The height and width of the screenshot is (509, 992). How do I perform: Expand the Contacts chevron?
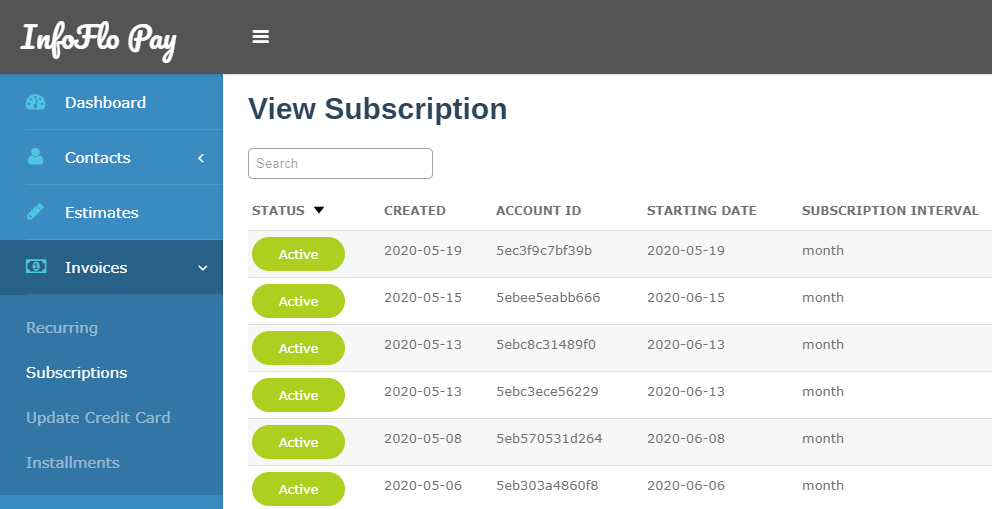point(201,158)
